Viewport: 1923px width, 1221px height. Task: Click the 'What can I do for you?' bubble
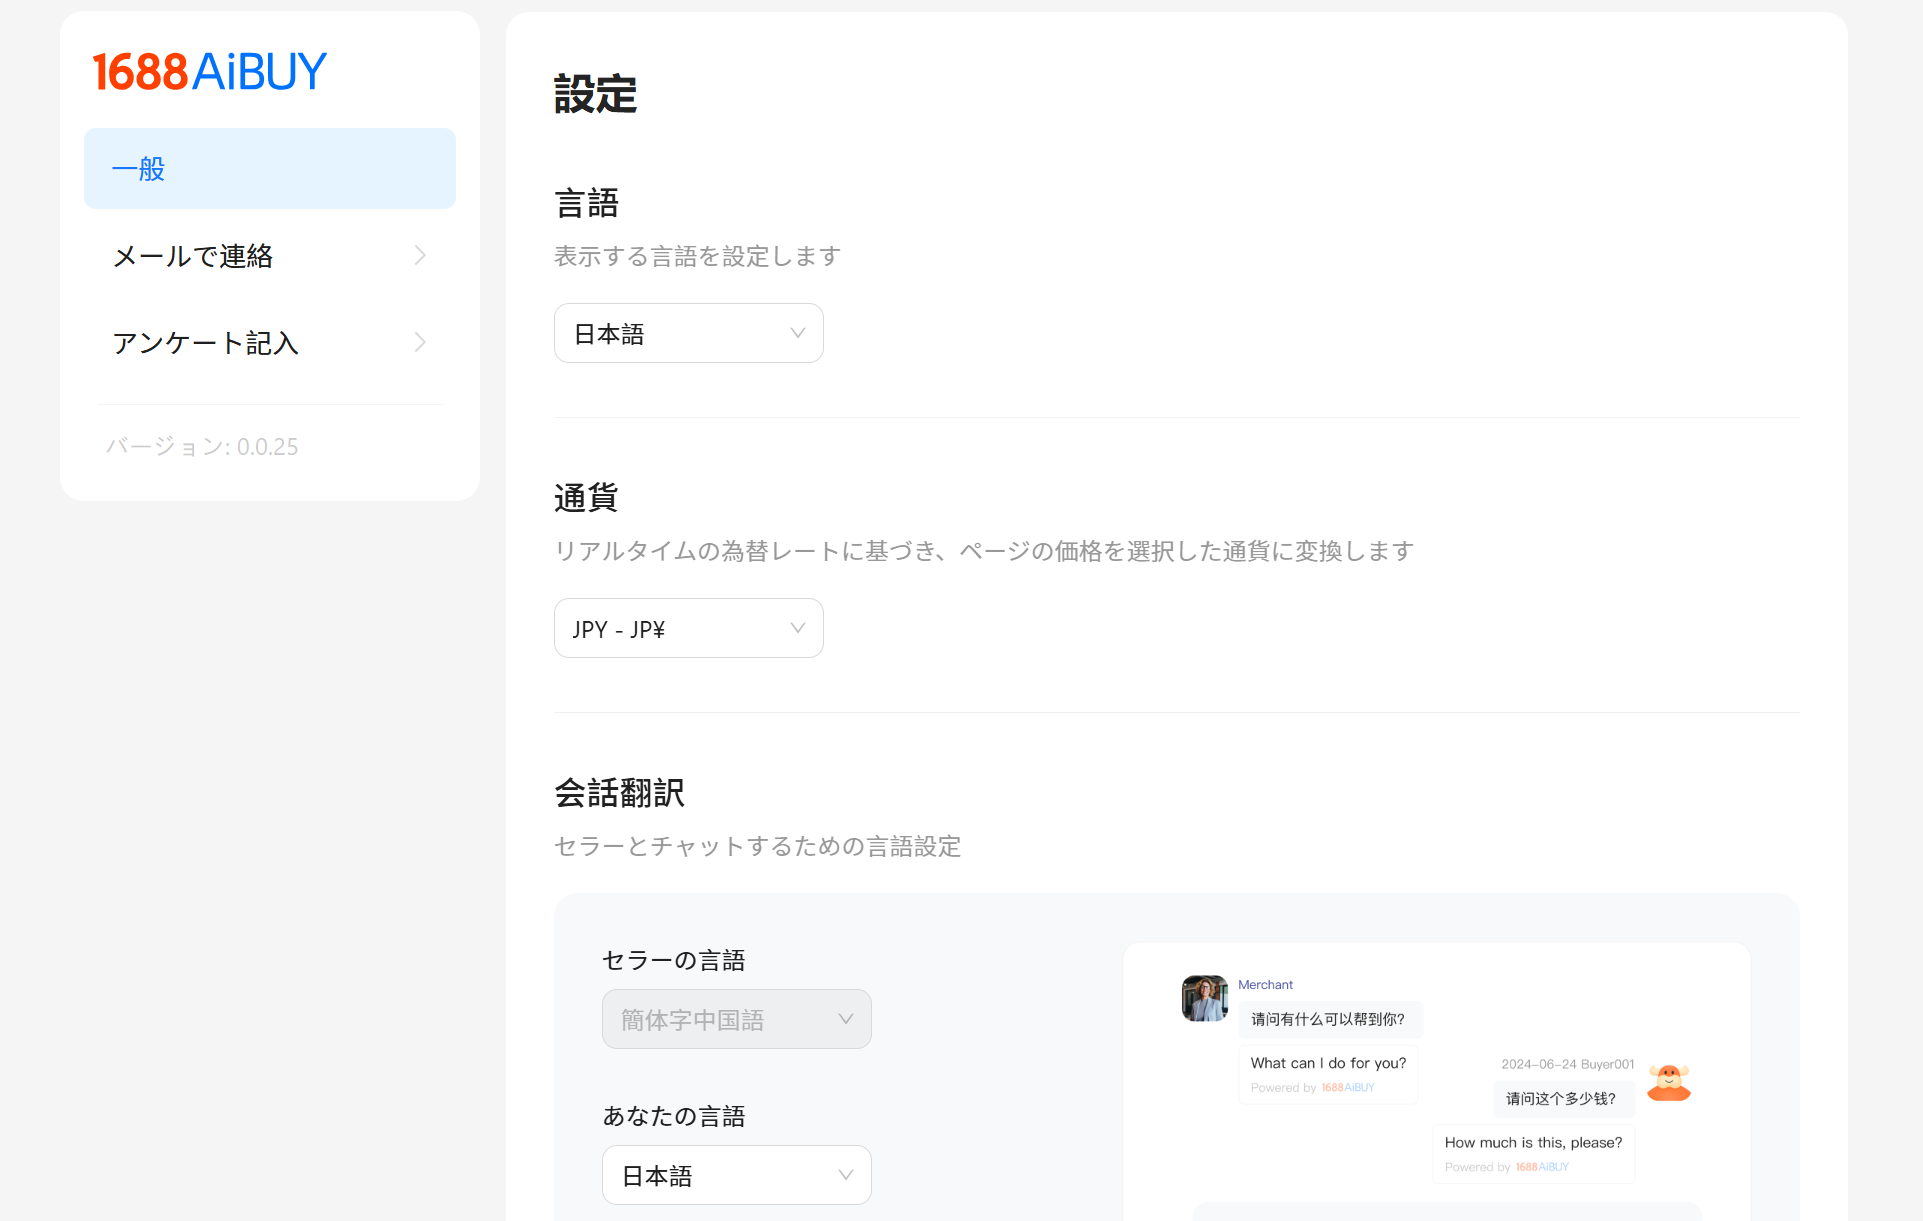[1328, 1063]
